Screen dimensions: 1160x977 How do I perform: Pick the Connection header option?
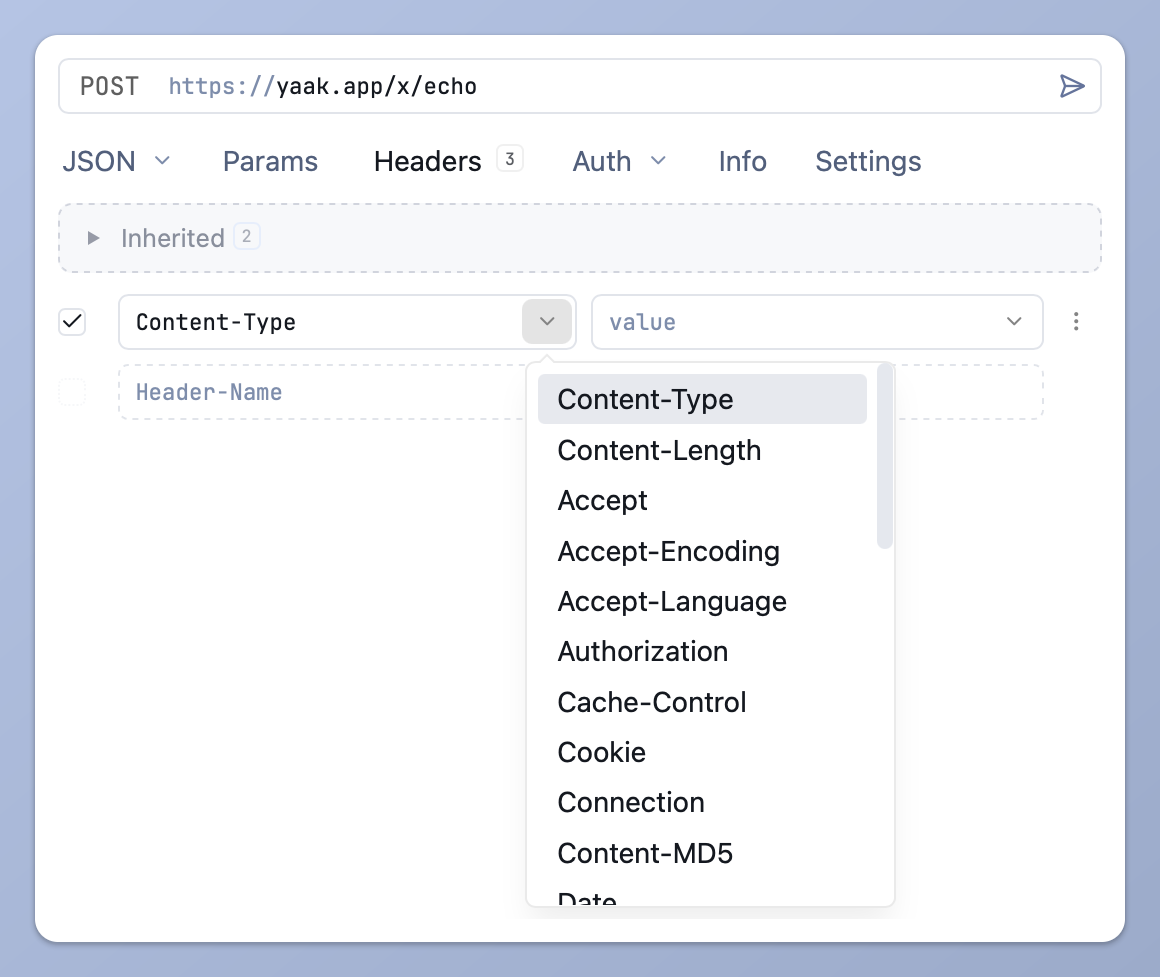[702, 802]
